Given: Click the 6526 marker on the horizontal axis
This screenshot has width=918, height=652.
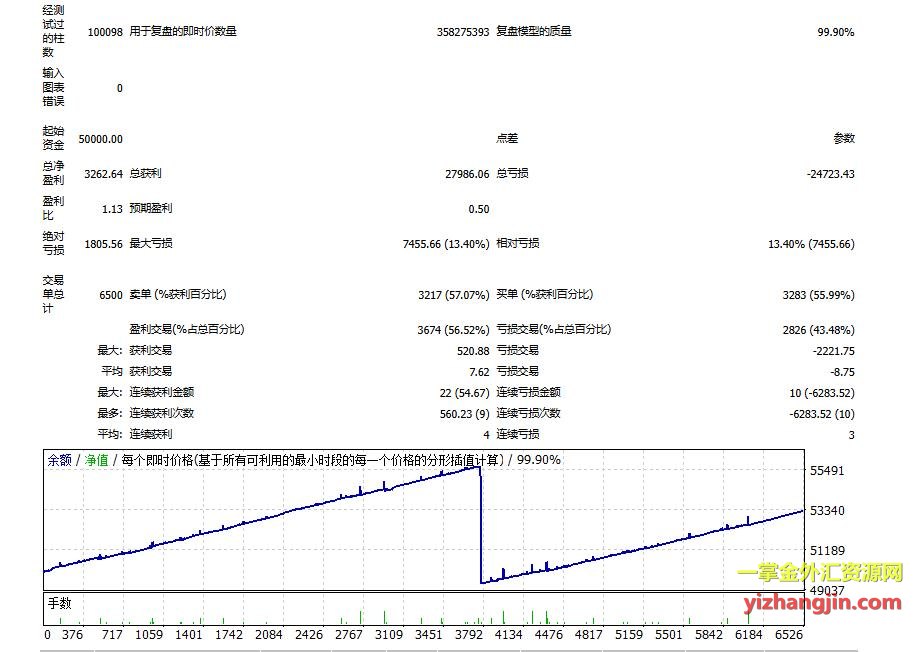Looking at the screenshot, I should (787, 634).
